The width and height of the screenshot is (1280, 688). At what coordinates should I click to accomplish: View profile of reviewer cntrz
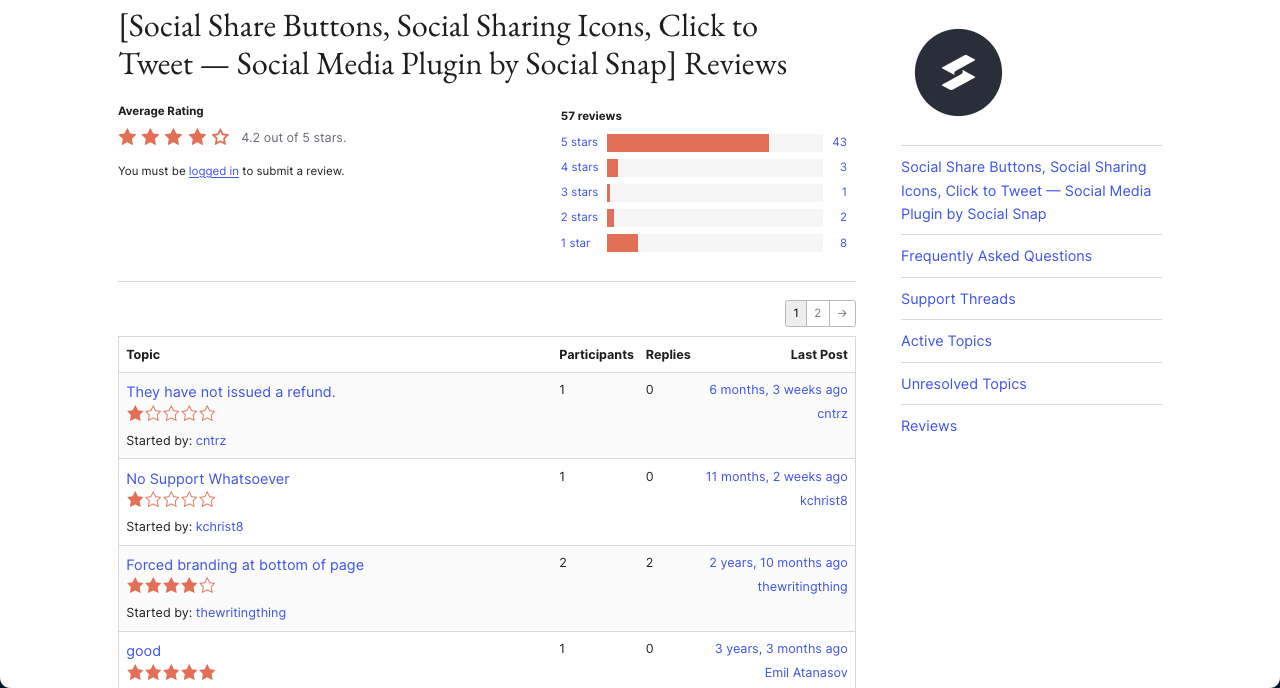pyautogui.click(x=211, y=440)
